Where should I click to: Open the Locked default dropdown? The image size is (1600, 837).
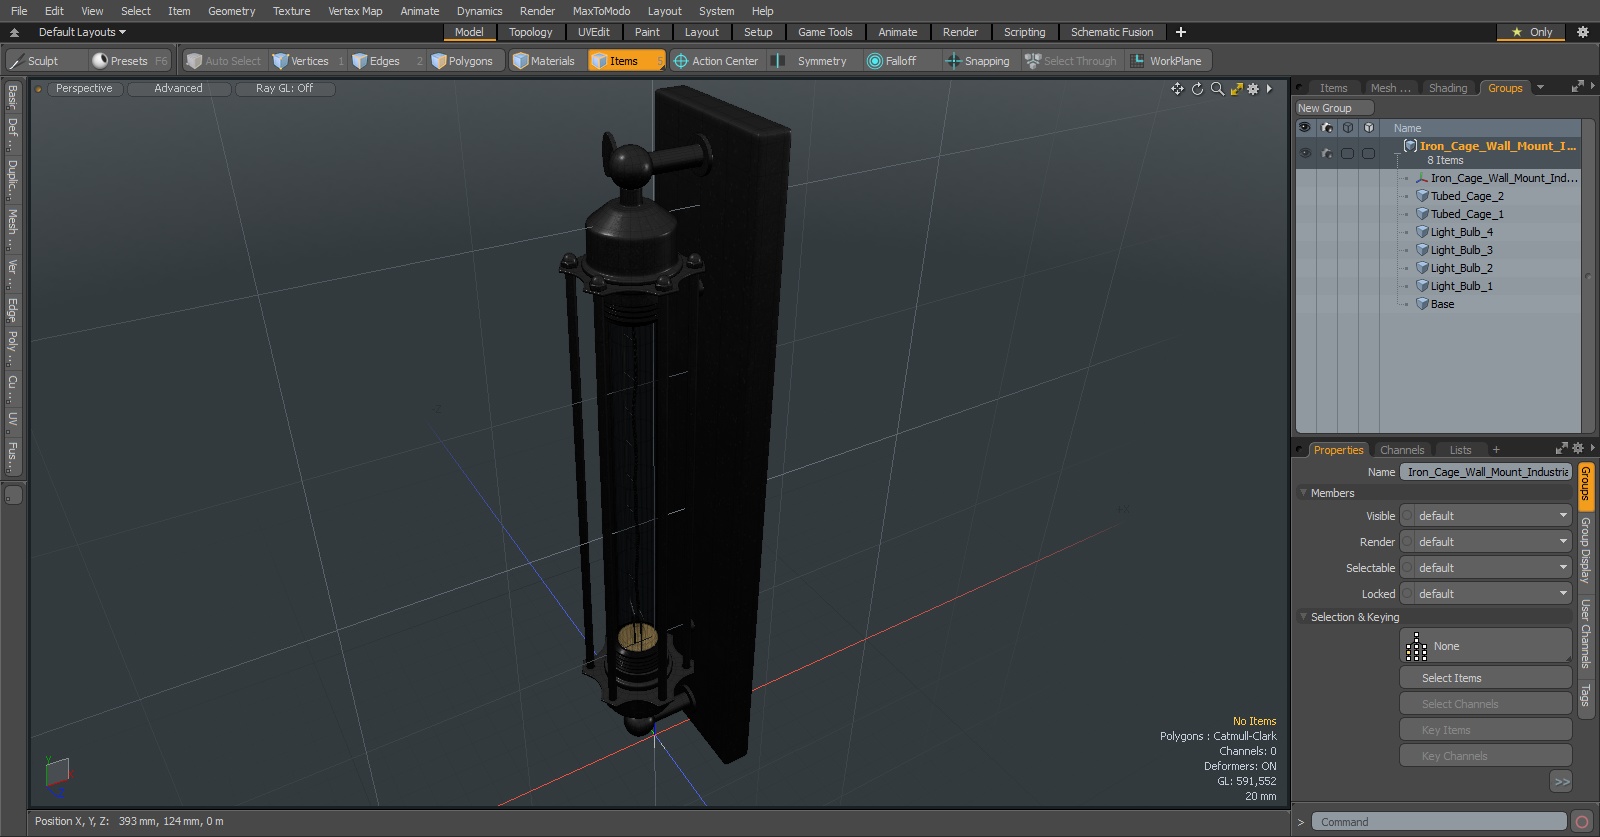click(x=1493, y=594)
